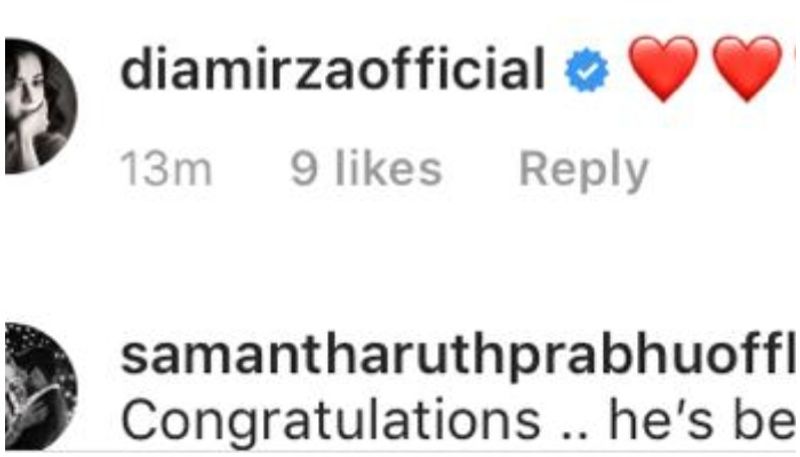
Task: Click the white checkmark inside the verified badge
Action: click(x=587, y=71)
